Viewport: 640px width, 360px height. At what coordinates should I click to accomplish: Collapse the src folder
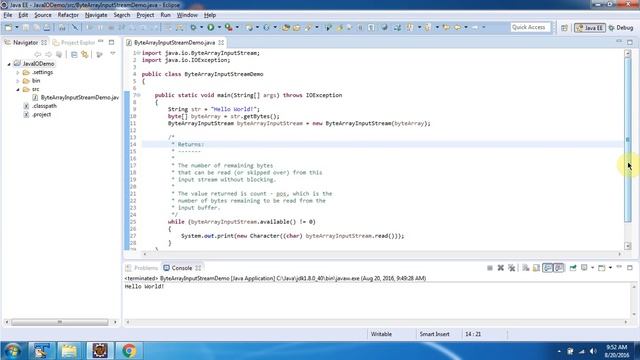pyautogui.click(x=18, y=89)
